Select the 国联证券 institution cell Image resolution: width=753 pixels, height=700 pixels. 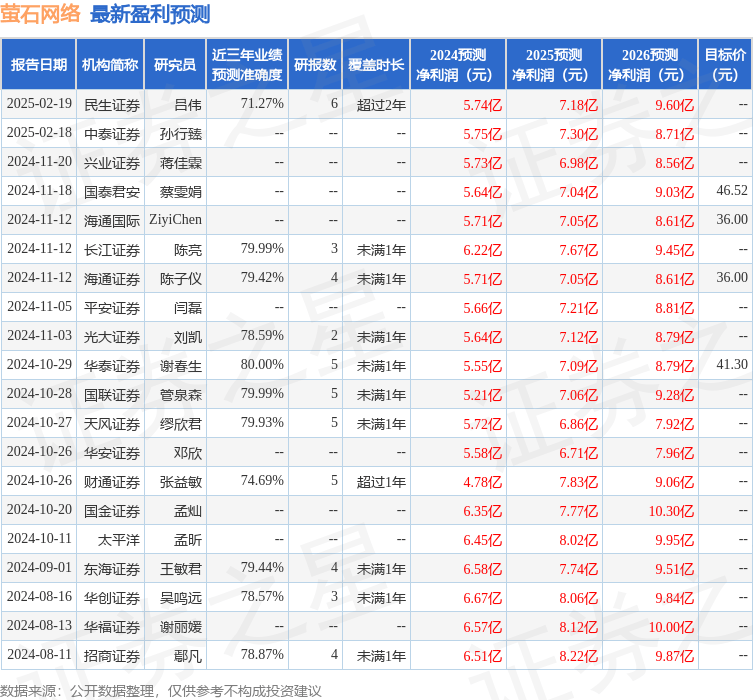coord(112,395)
